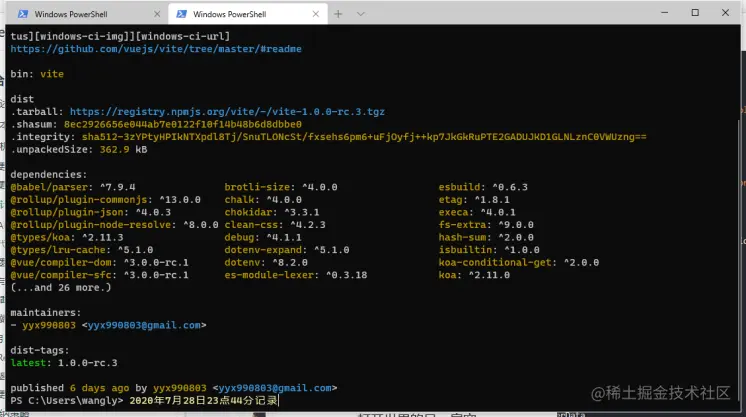Click the @types/koa dependency entry

[x=67, y=238]
